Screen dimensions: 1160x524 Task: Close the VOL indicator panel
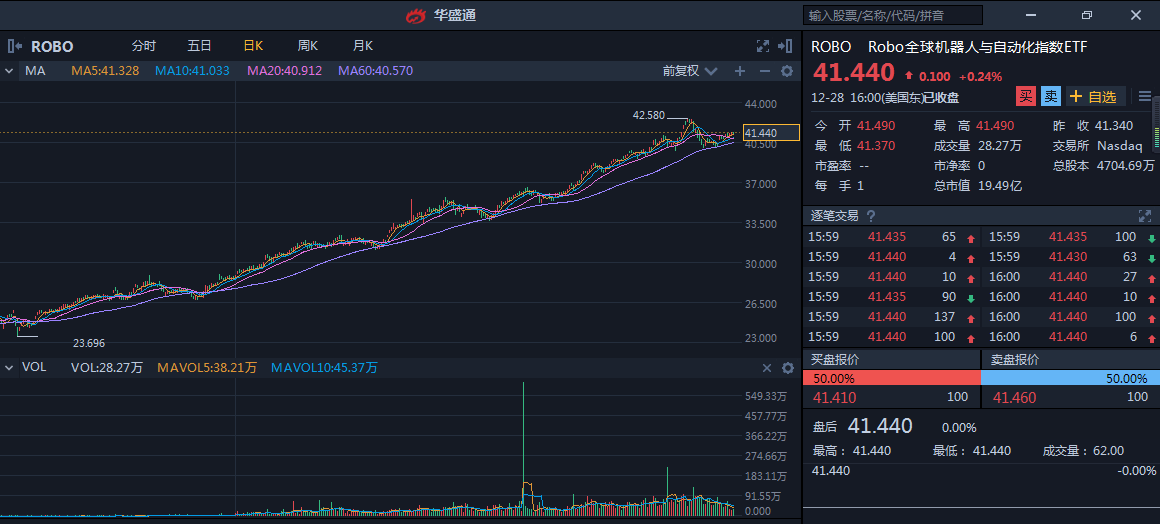pyautogui.click(x=767, y=368)
